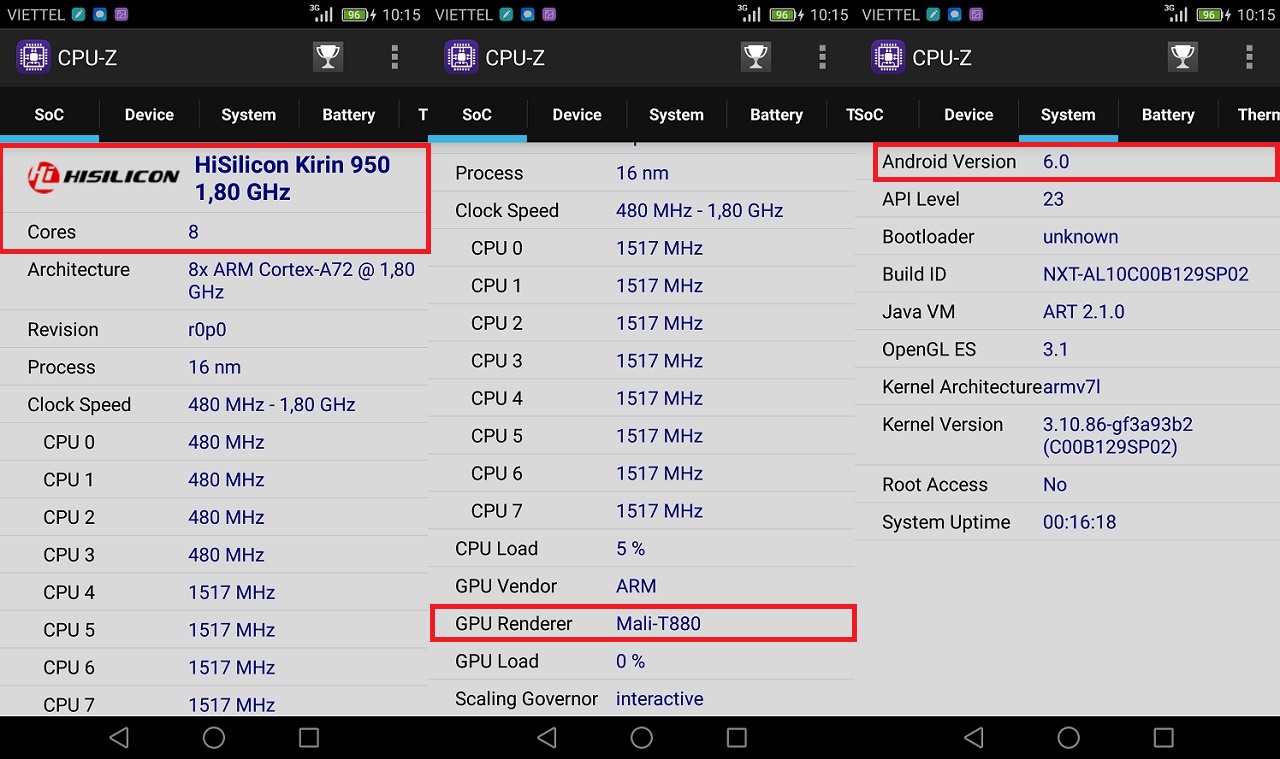Open the trophy icon on right phone screen
This screenshot has width=1280, height=759.
click(x=1183, y=57)
